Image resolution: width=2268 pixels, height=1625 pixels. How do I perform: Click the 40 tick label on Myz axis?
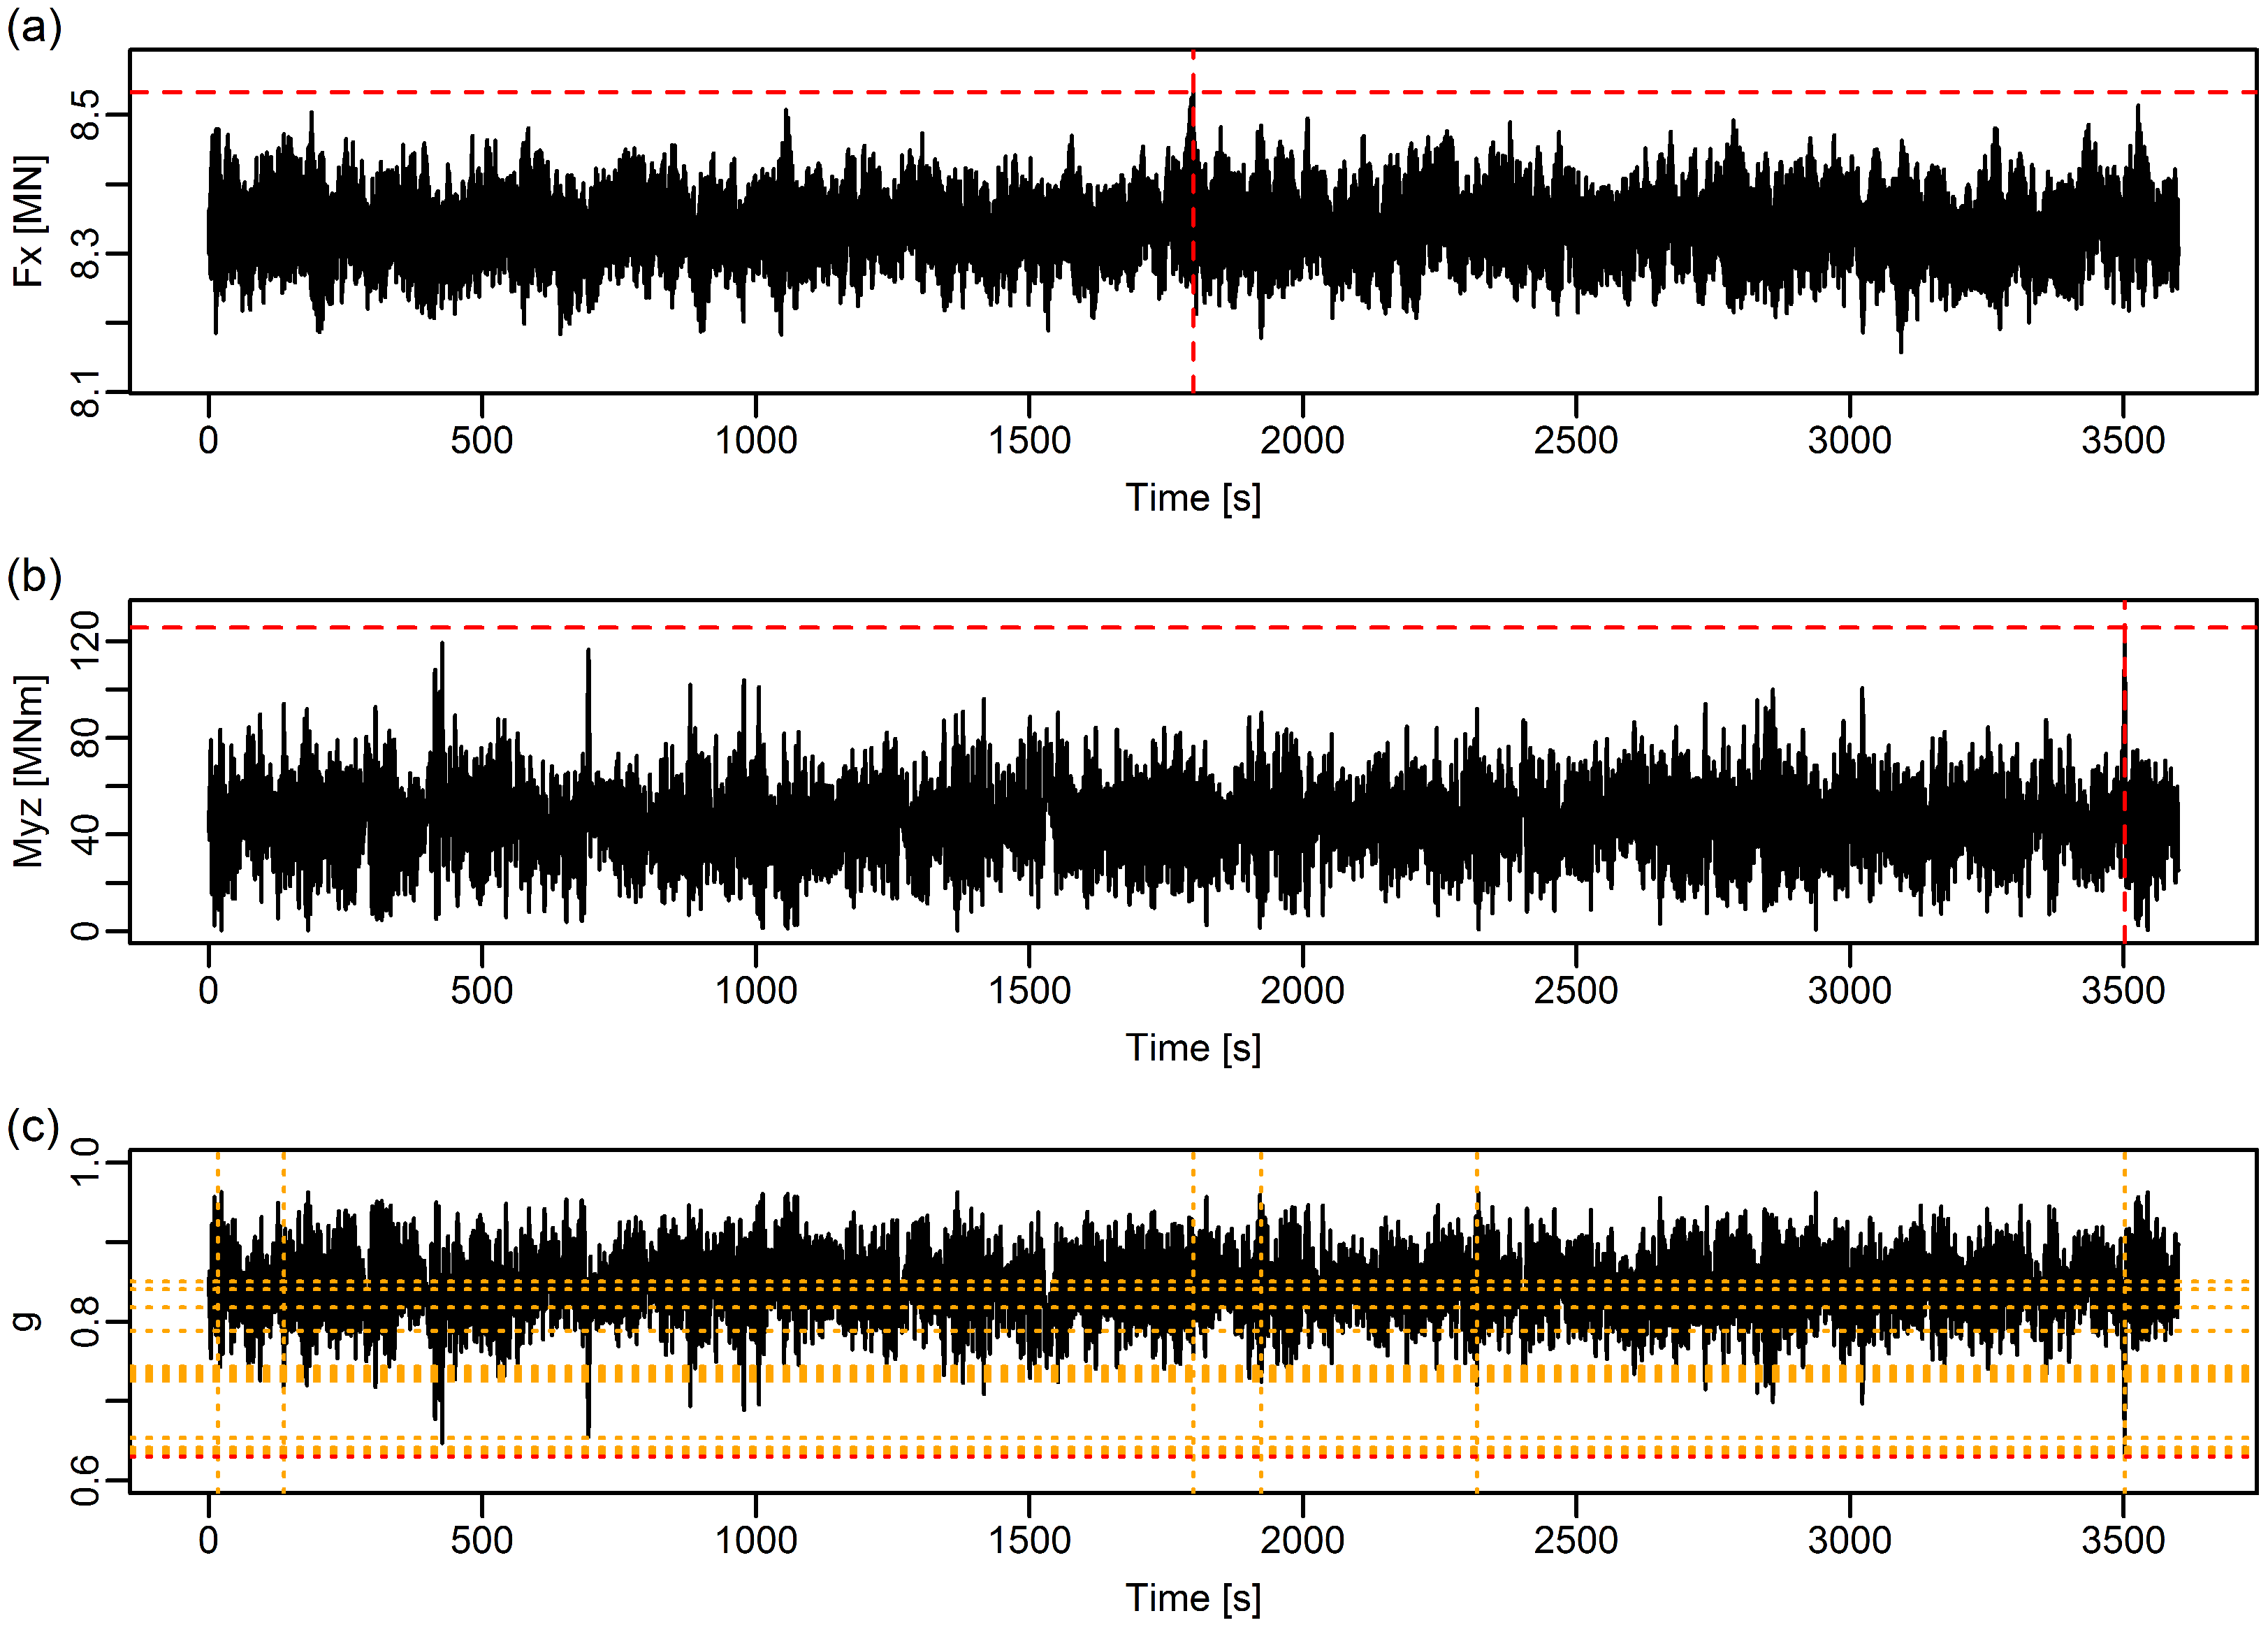pyautogui.click(x=86, y=834)
